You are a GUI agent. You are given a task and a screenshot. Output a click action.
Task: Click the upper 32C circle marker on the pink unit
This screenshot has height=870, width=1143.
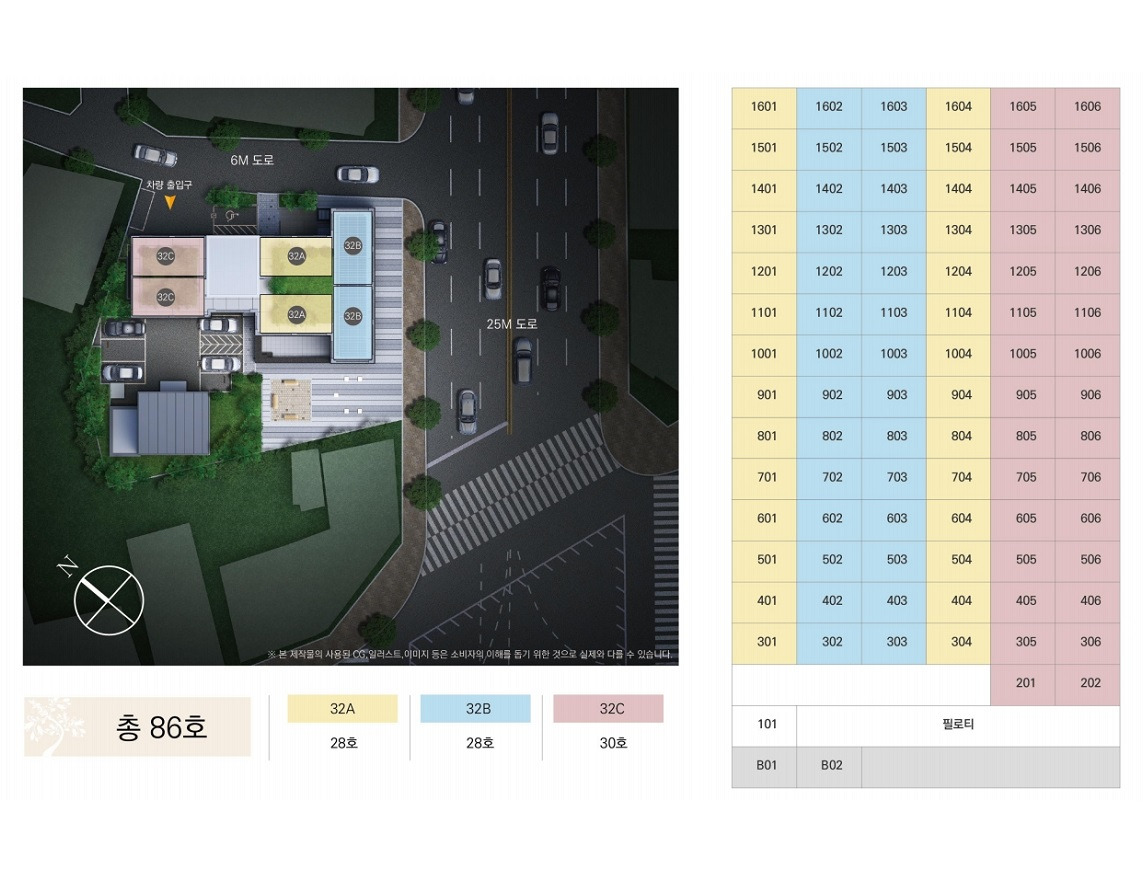coord(165,256)
